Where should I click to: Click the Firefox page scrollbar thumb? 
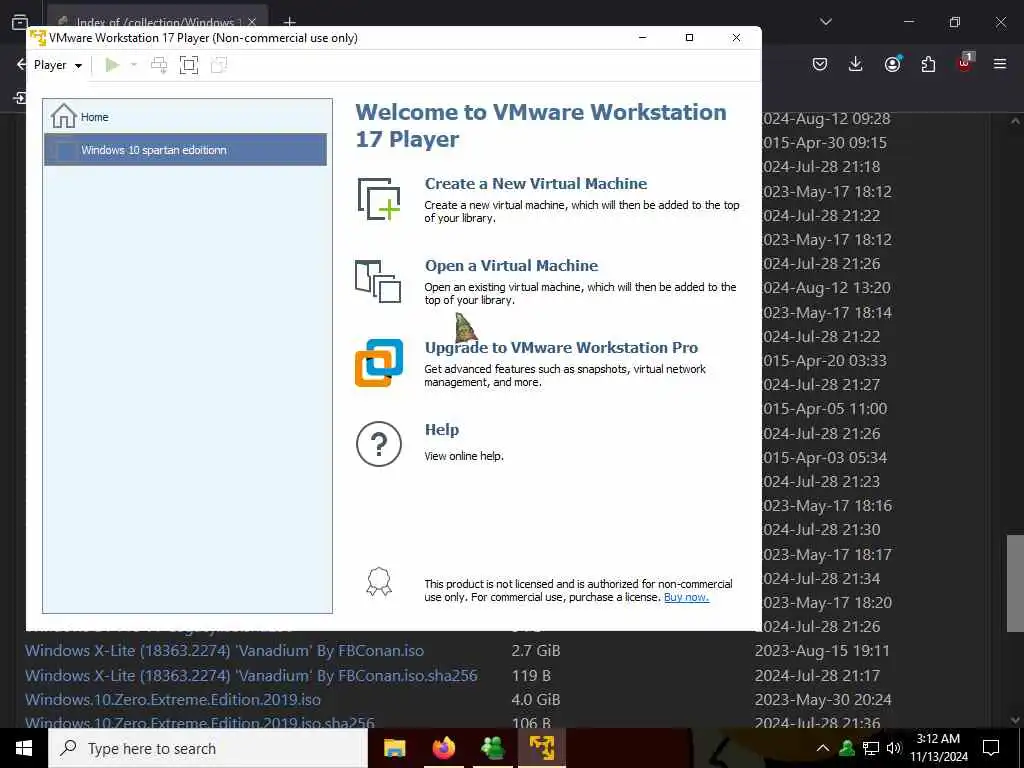pyautogui.click(x=1015, y=583)
